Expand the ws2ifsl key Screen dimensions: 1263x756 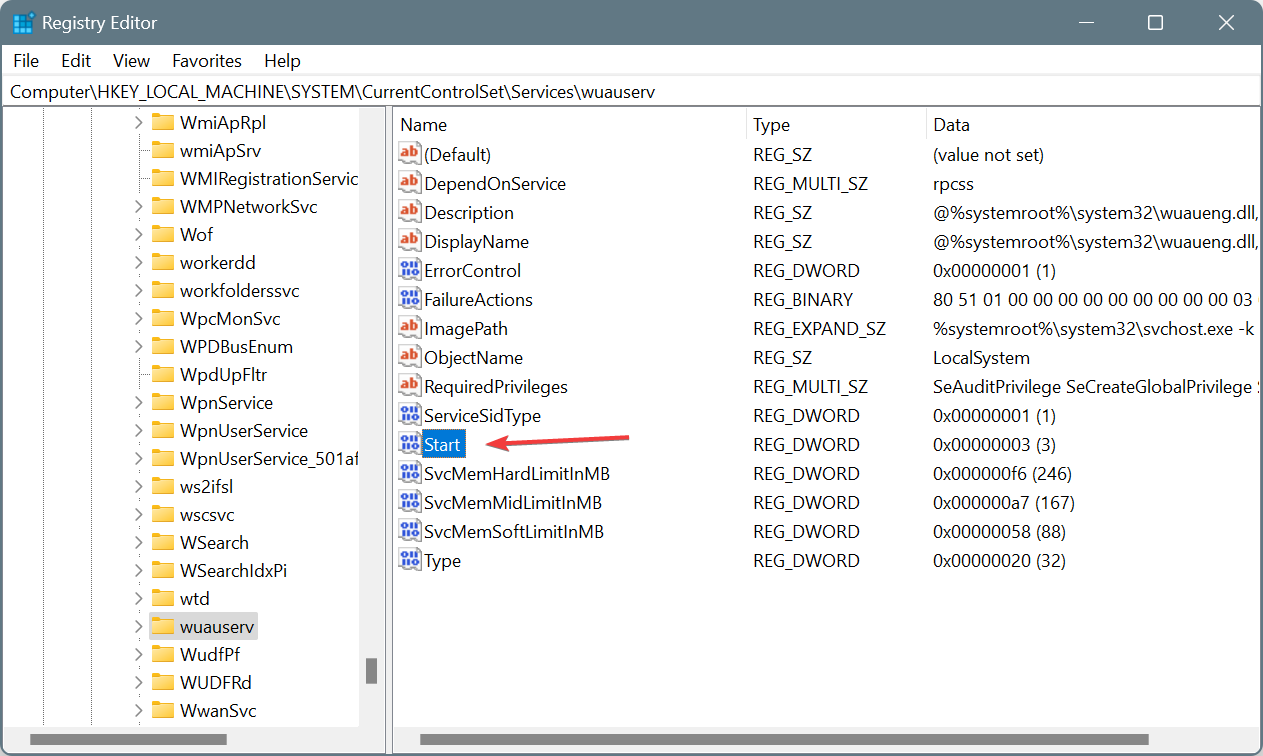pyautogui.click(x=138, y=487)
